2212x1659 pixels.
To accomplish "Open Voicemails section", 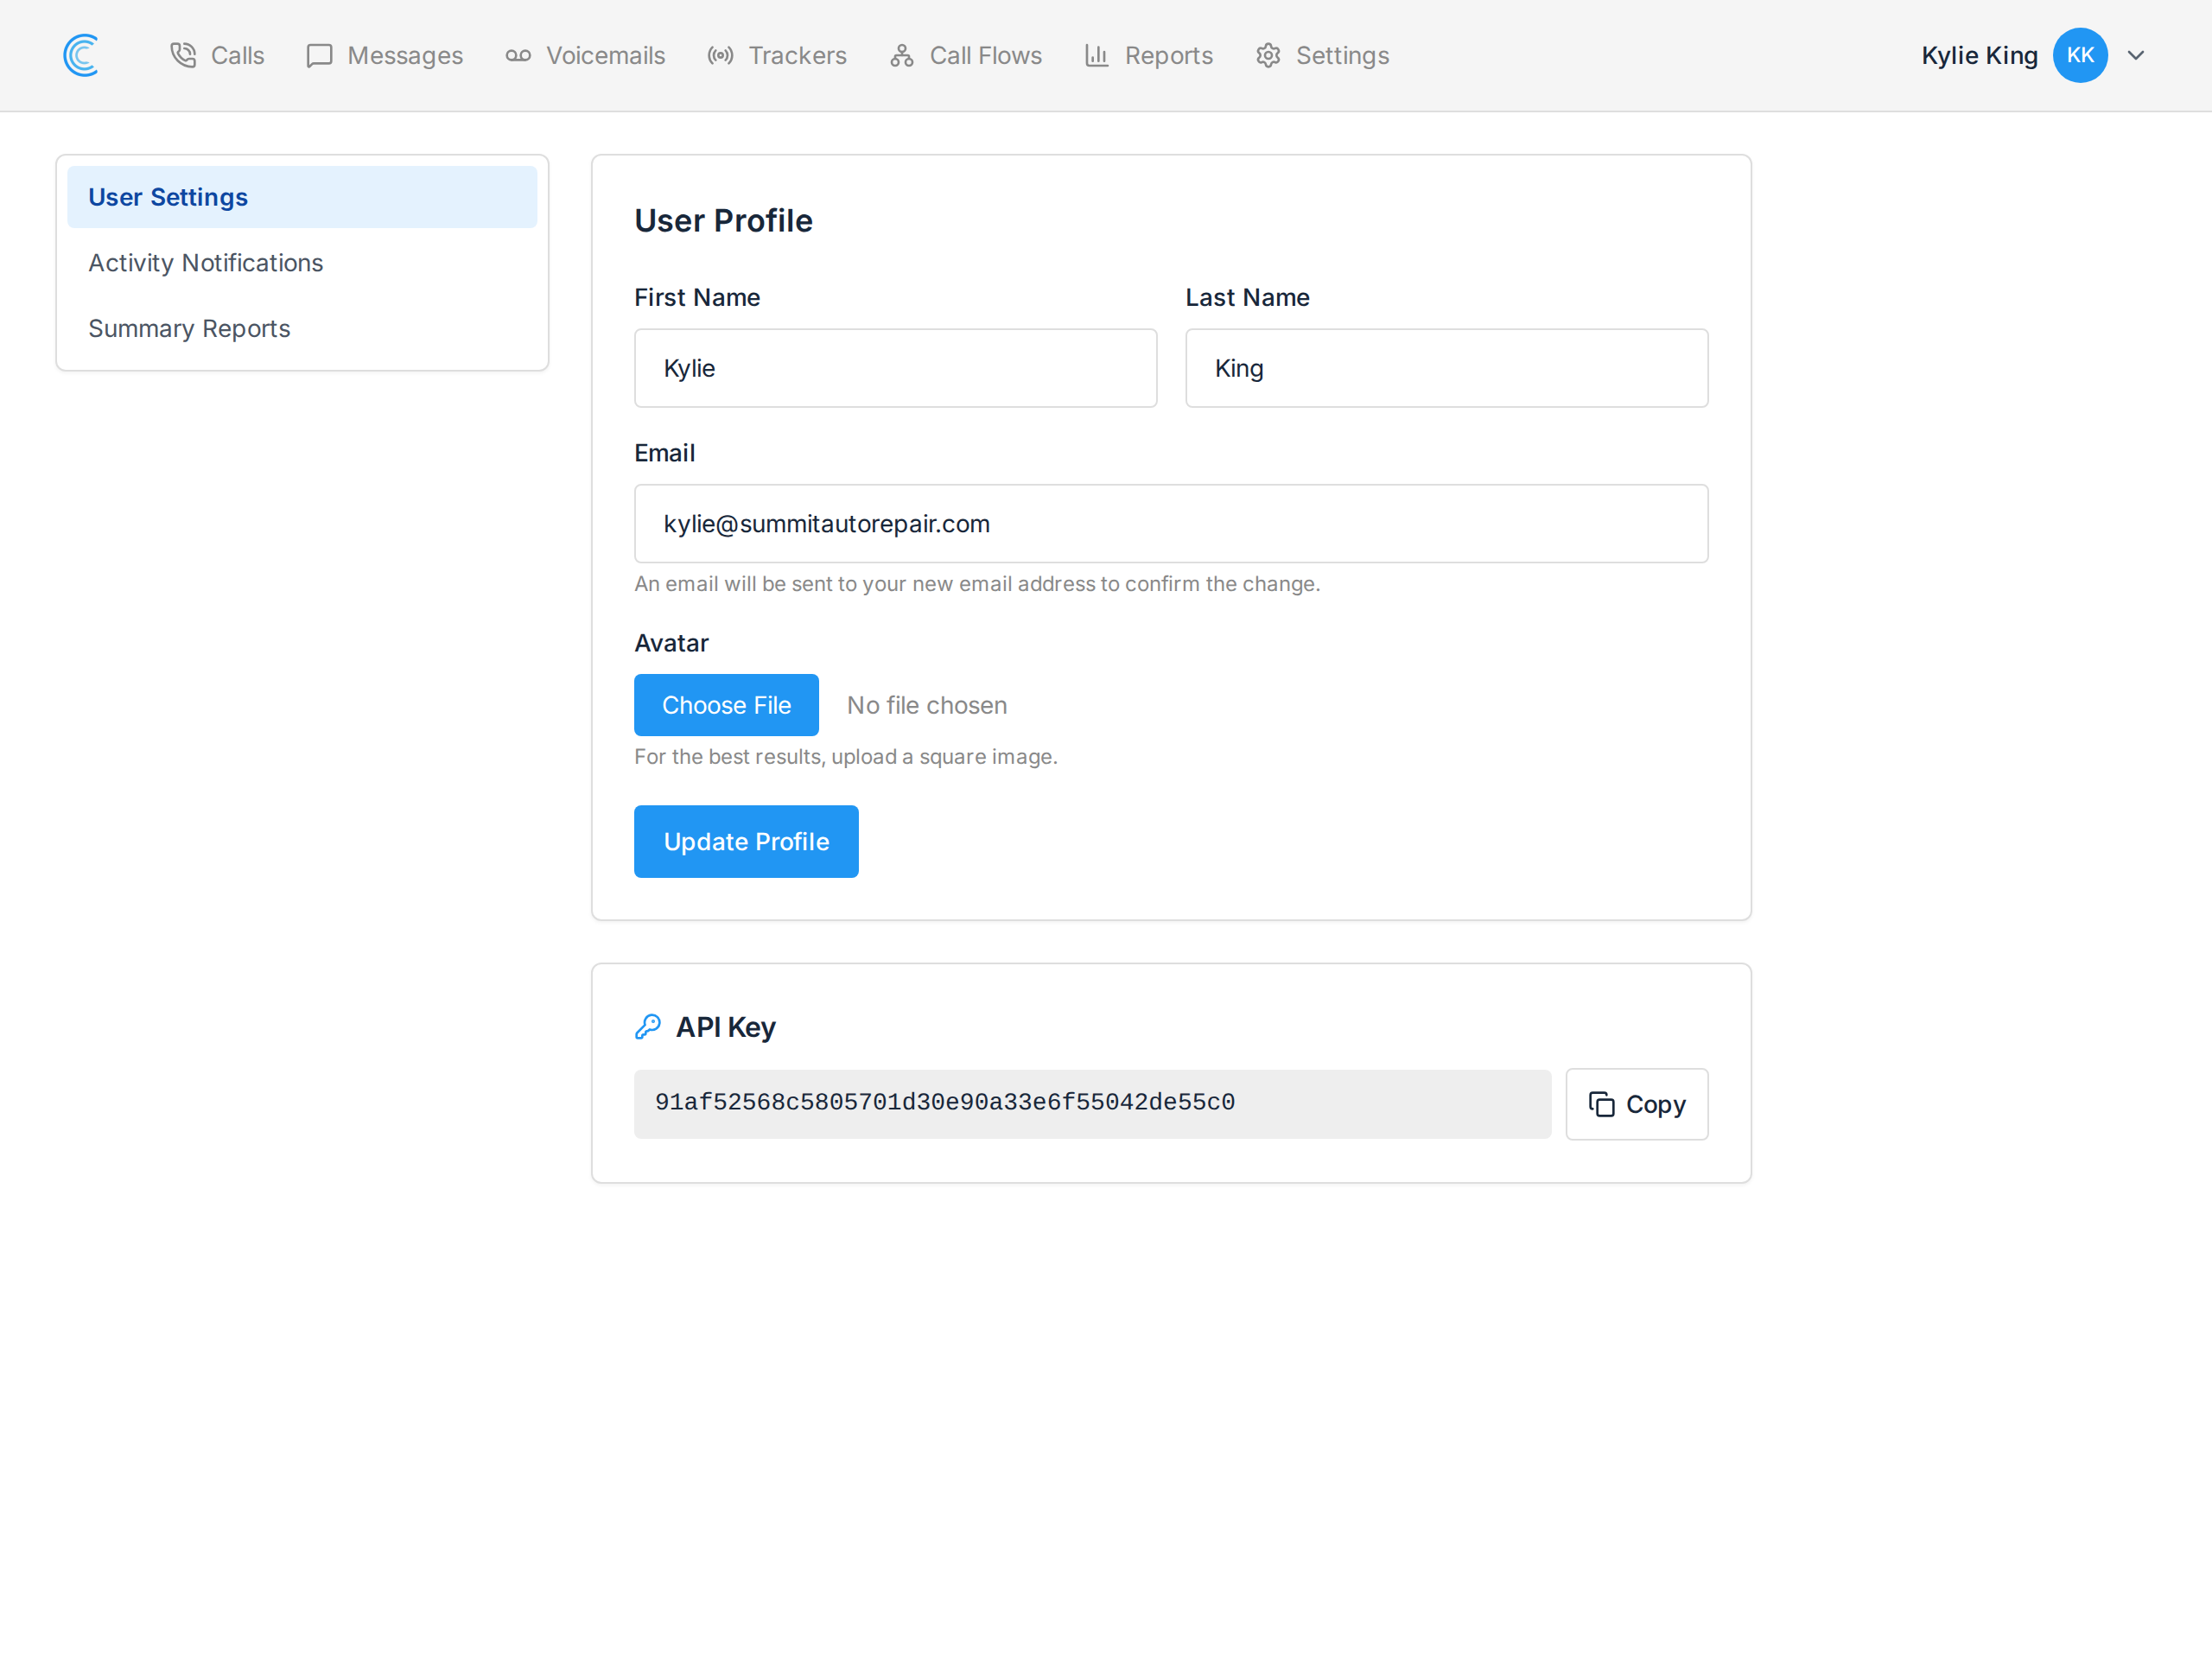I will click(585, 55).
